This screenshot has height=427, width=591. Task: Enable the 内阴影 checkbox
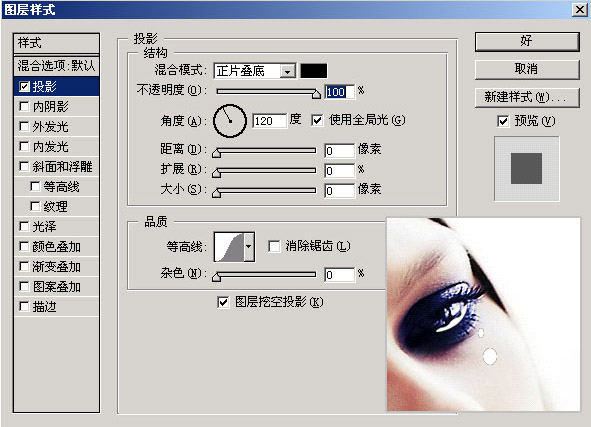coord(24,107)
